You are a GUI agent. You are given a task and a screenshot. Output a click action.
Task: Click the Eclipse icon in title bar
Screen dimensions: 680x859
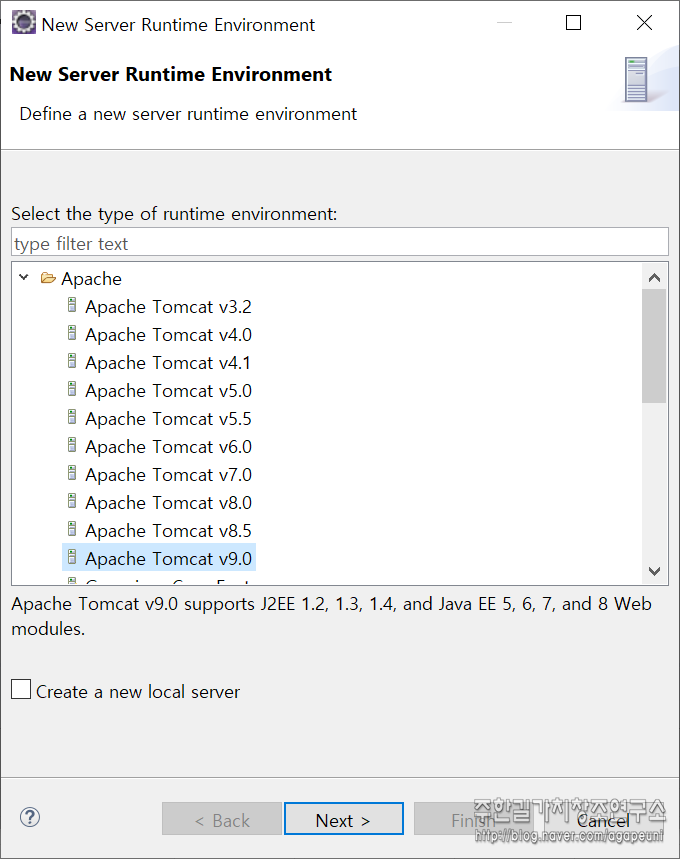[x=24, y=23]
